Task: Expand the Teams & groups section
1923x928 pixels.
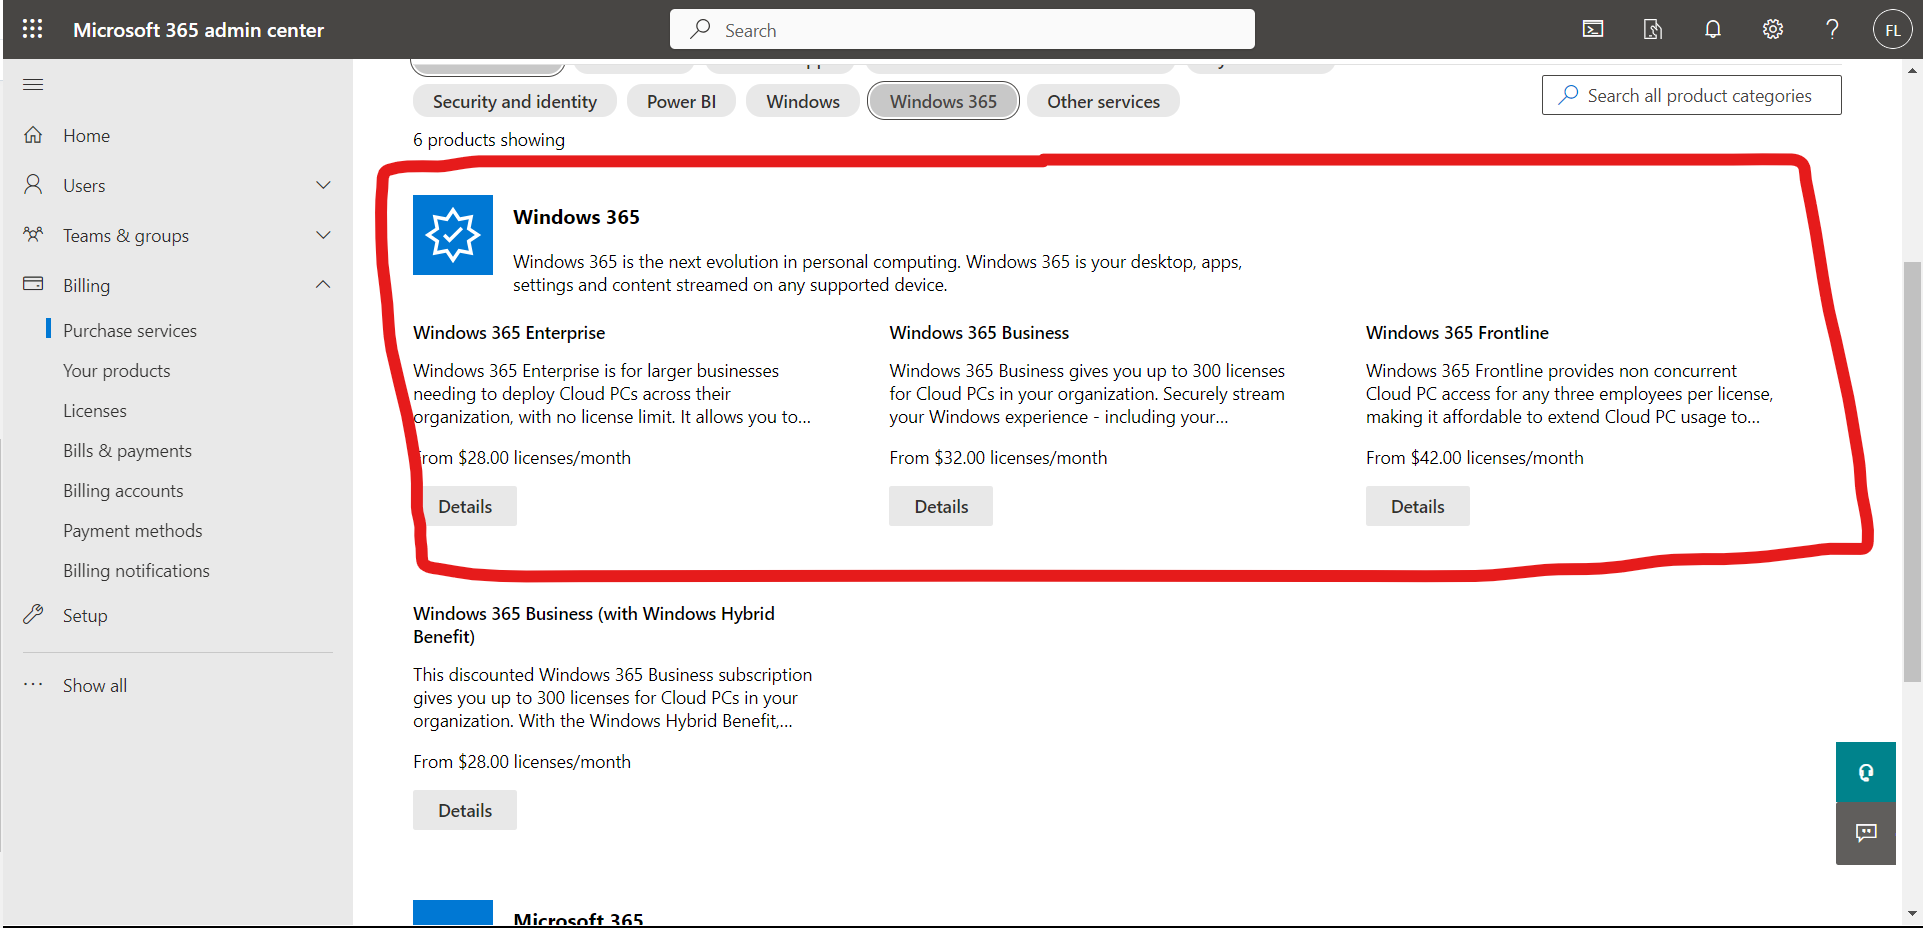Action: [322, 235]
